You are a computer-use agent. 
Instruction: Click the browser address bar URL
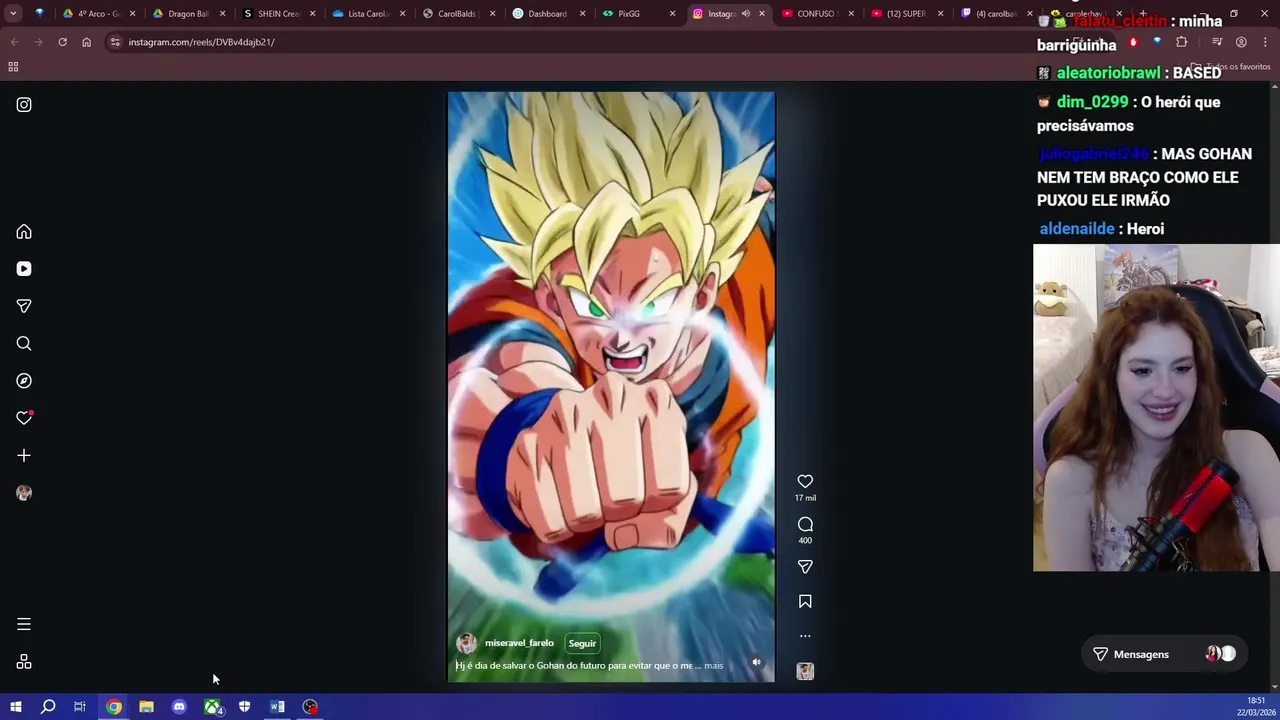[x=201, y=42]
